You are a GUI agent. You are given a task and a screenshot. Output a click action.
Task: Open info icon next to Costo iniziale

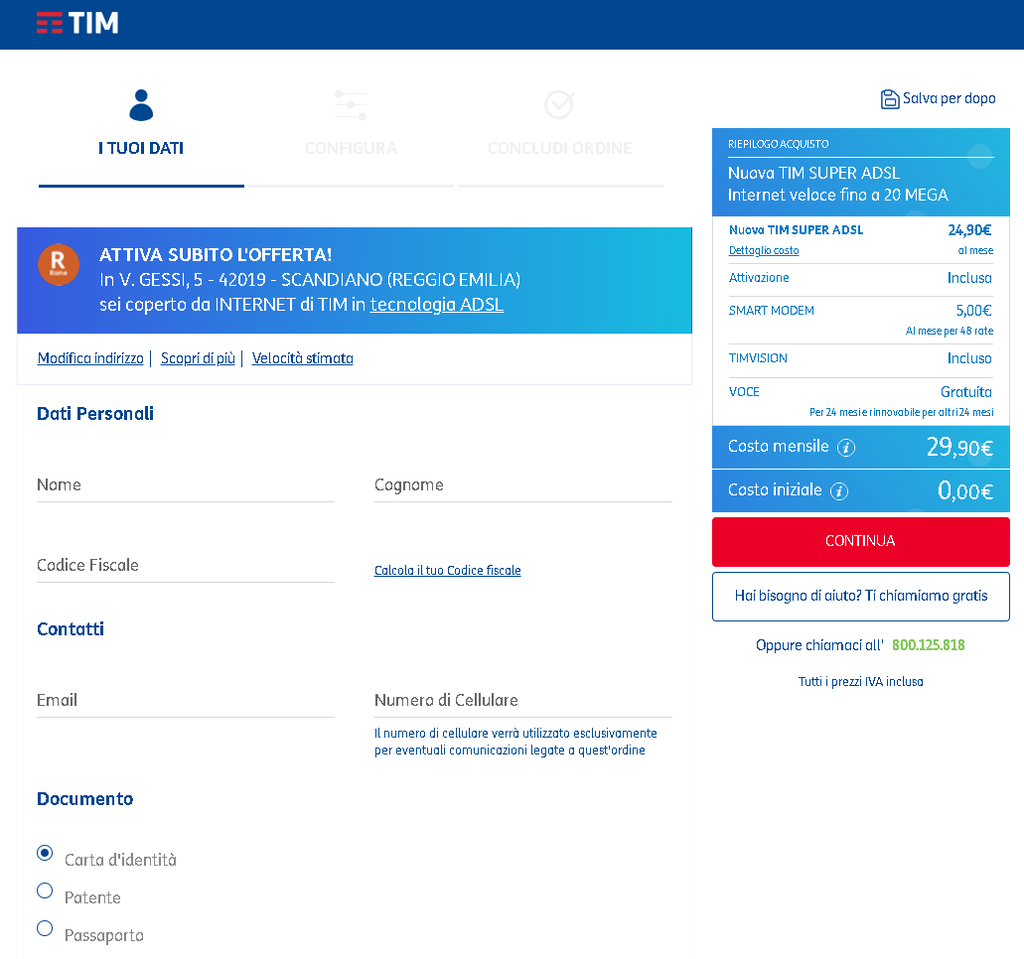[x=839, y=491]
